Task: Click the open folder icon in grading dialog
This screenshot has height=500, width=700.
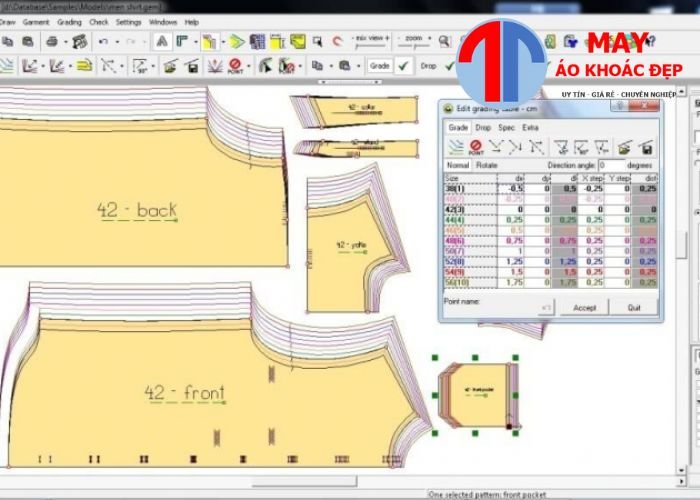Action: coord(625,147)
